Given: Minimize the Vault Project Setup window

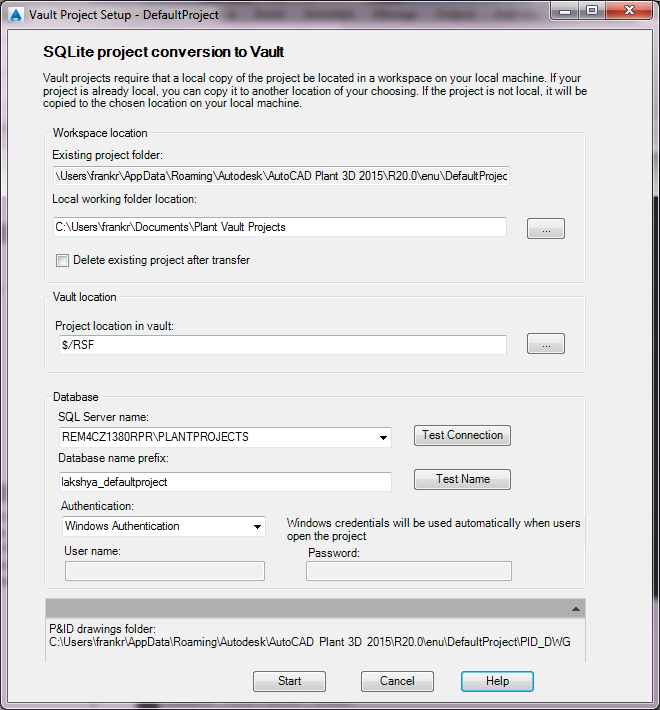Looking at the screenshot, I should click(x=563, y=11).
